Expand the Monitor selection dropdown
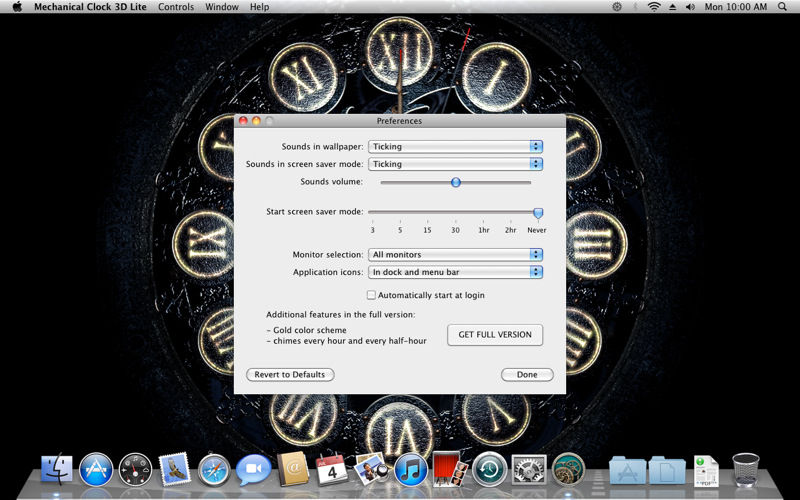This screenshot has width=800, height=500. click(x=455, y=254)
